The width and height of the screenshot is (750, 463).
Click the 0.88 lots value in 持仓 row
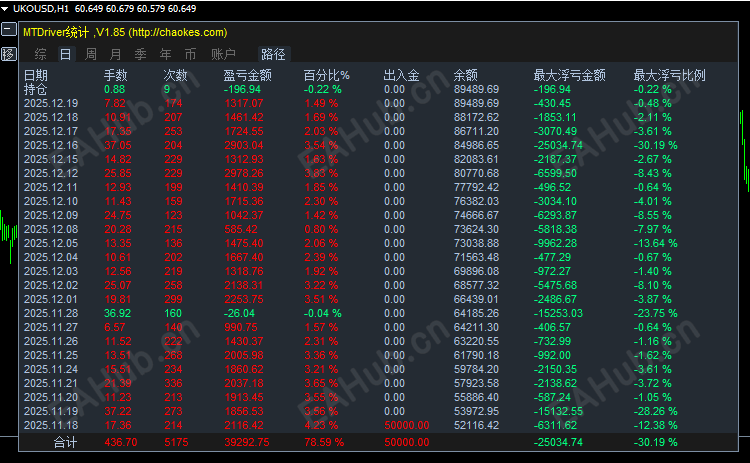tap(115, 89)
